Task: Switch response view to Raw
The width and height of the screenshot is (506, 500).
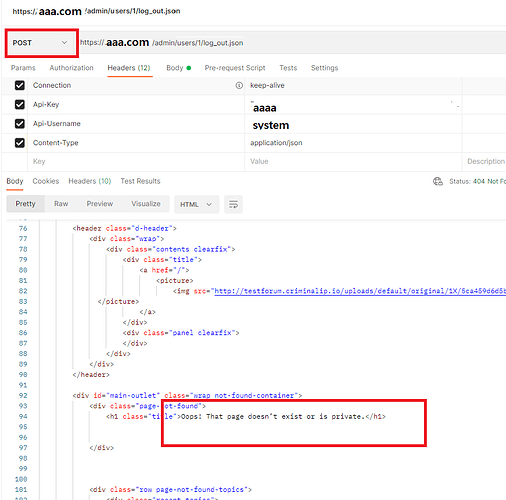Action: pyautogui.click(x=61, y=204)
